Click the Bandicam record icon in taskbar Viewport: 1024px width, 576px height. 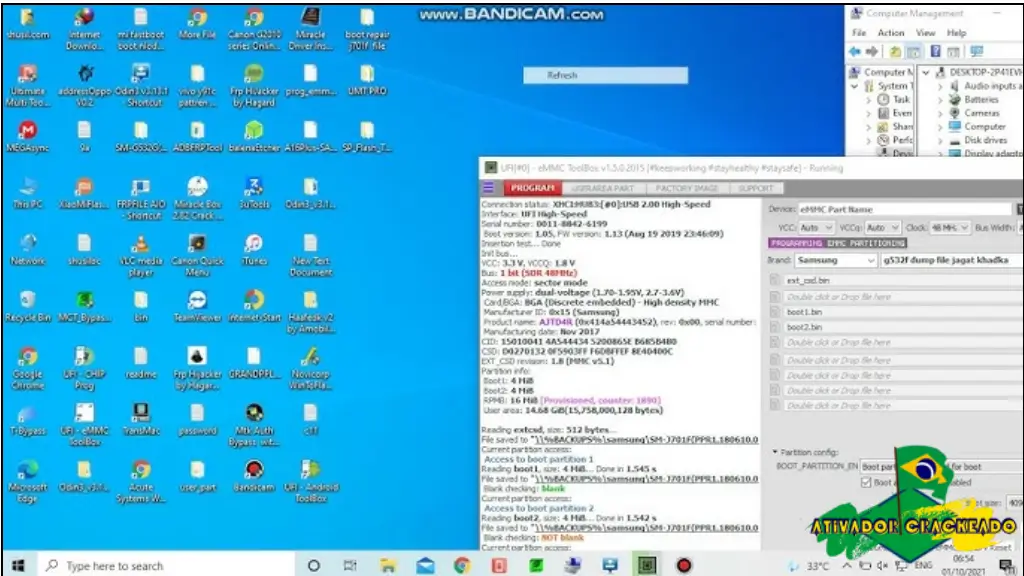click(684, 565)
